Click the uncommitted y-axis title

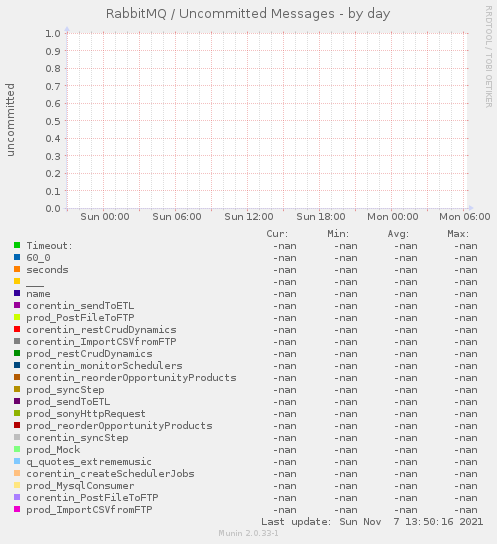tap(10, 120)
